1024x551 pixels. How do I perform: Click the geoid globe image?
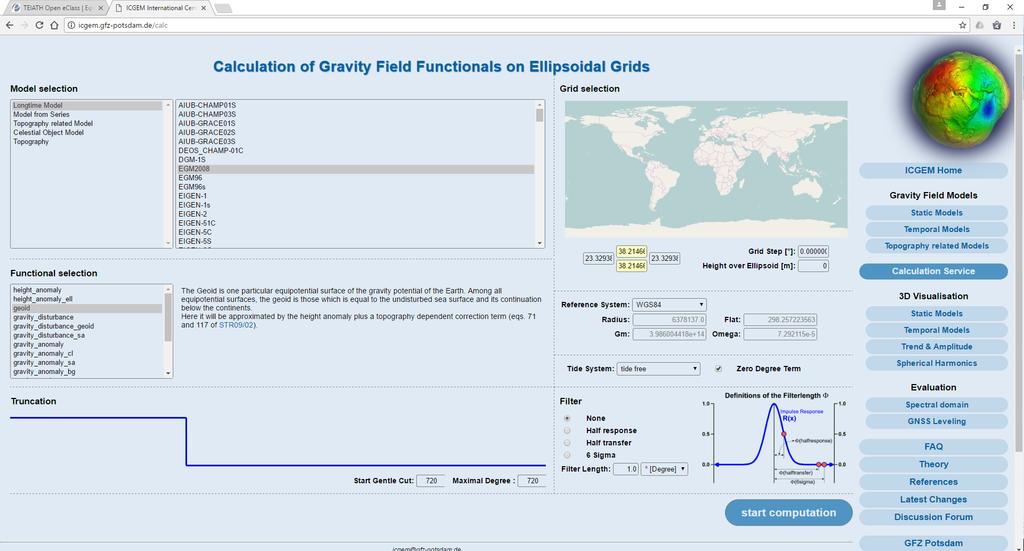pyautogui.click(x=961, y=100)
